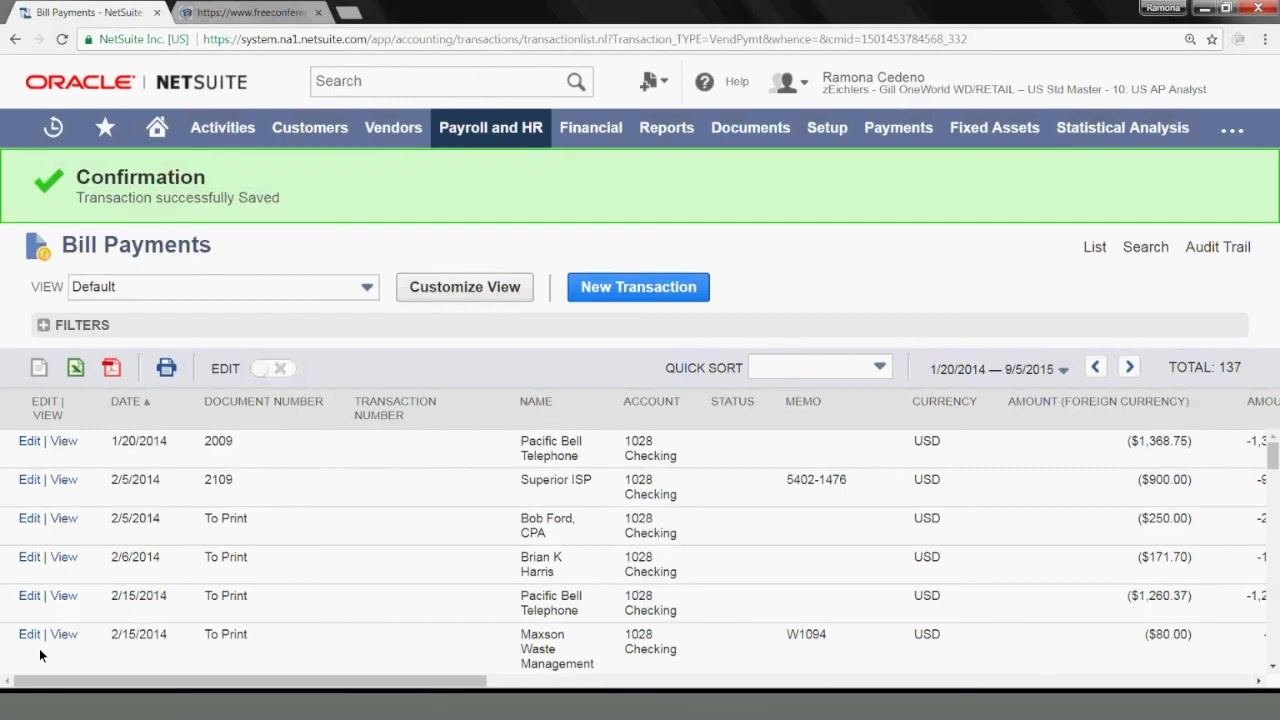Viewport: 1280px width, 720px height.
Task: Open the user role avatar menu
Action: point(788,82)
